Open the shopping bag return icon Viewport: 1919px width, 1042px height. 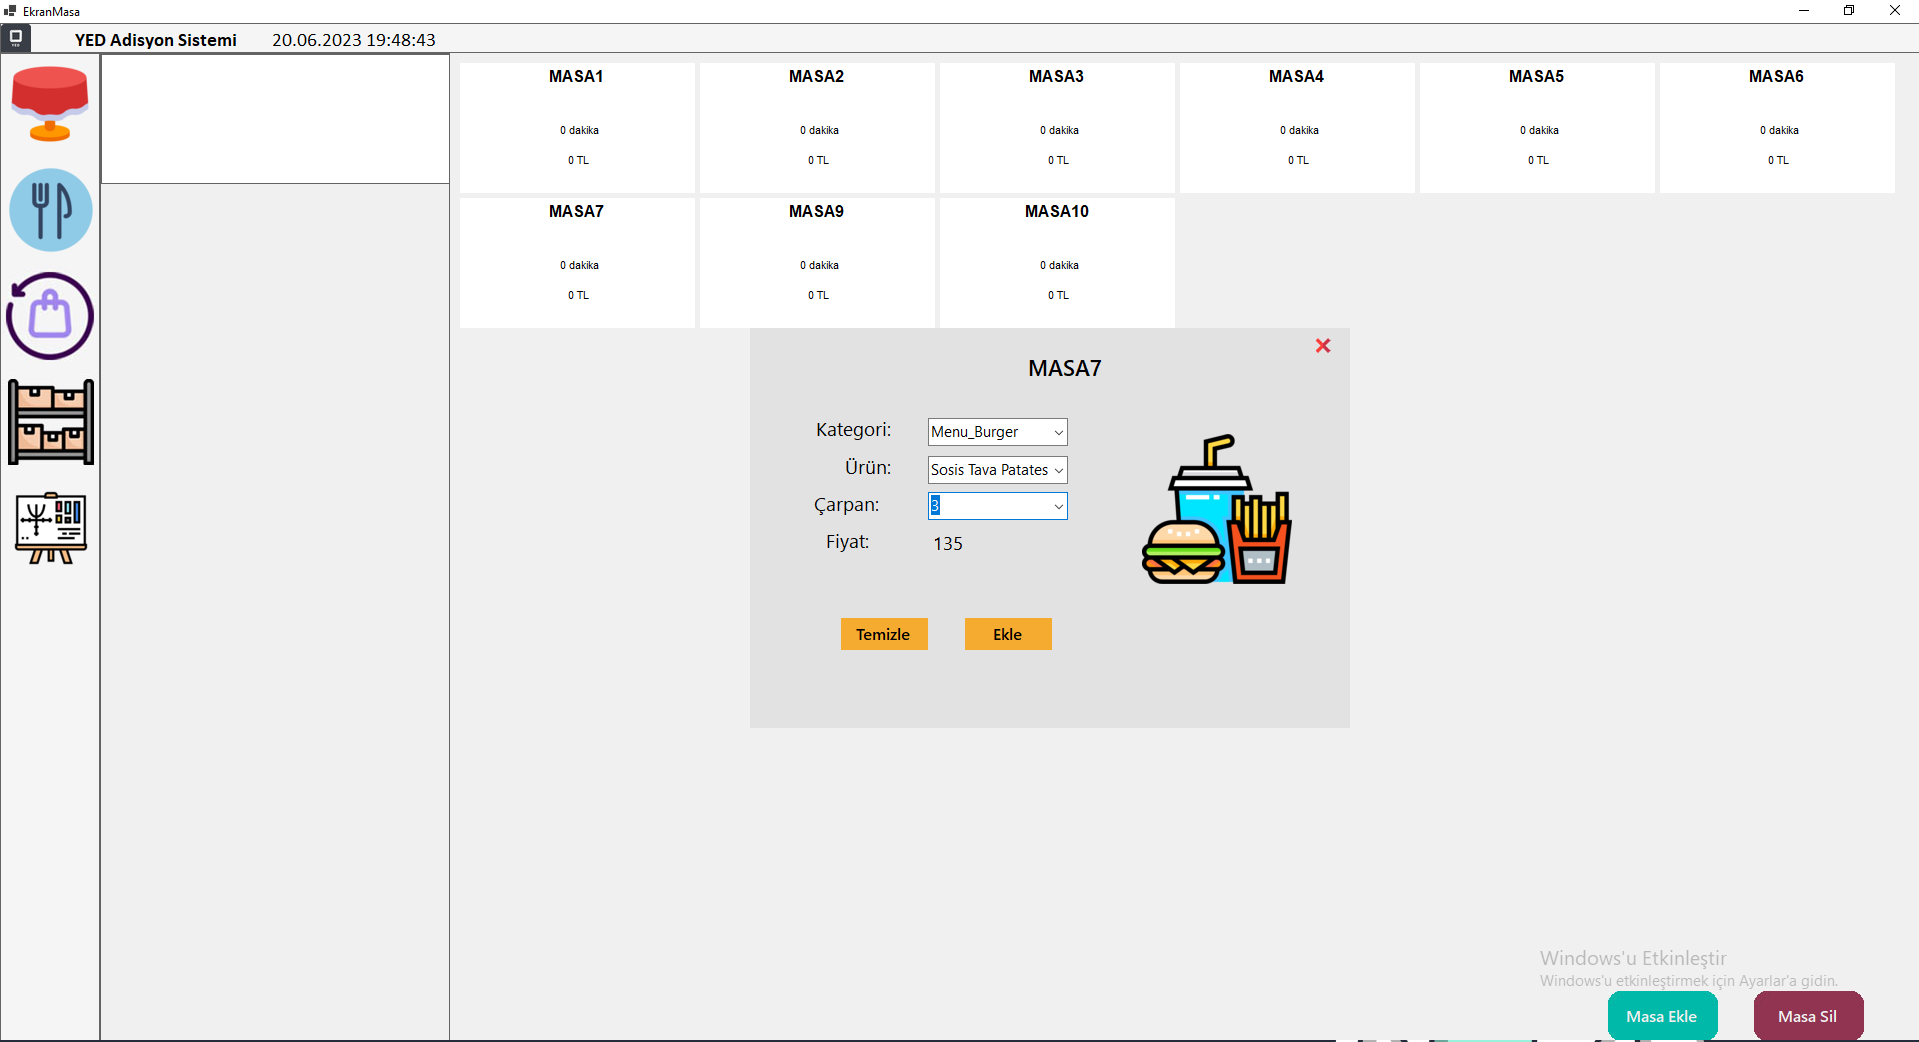click(50, 316)
